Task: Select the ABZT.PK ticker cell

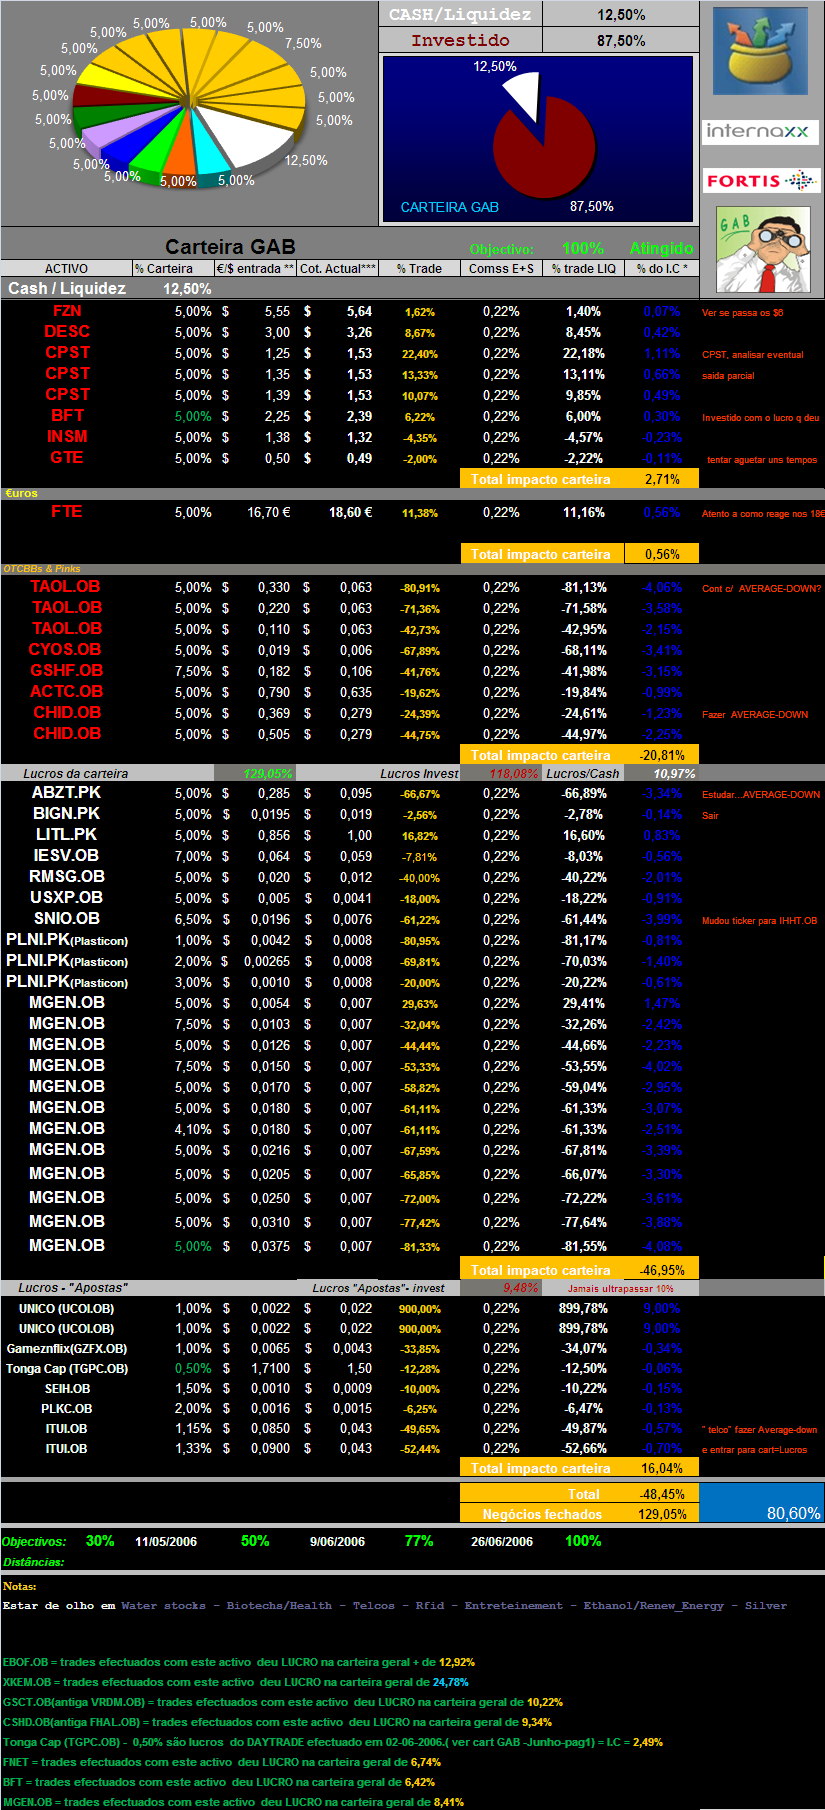Action: (x=67, y=793)
